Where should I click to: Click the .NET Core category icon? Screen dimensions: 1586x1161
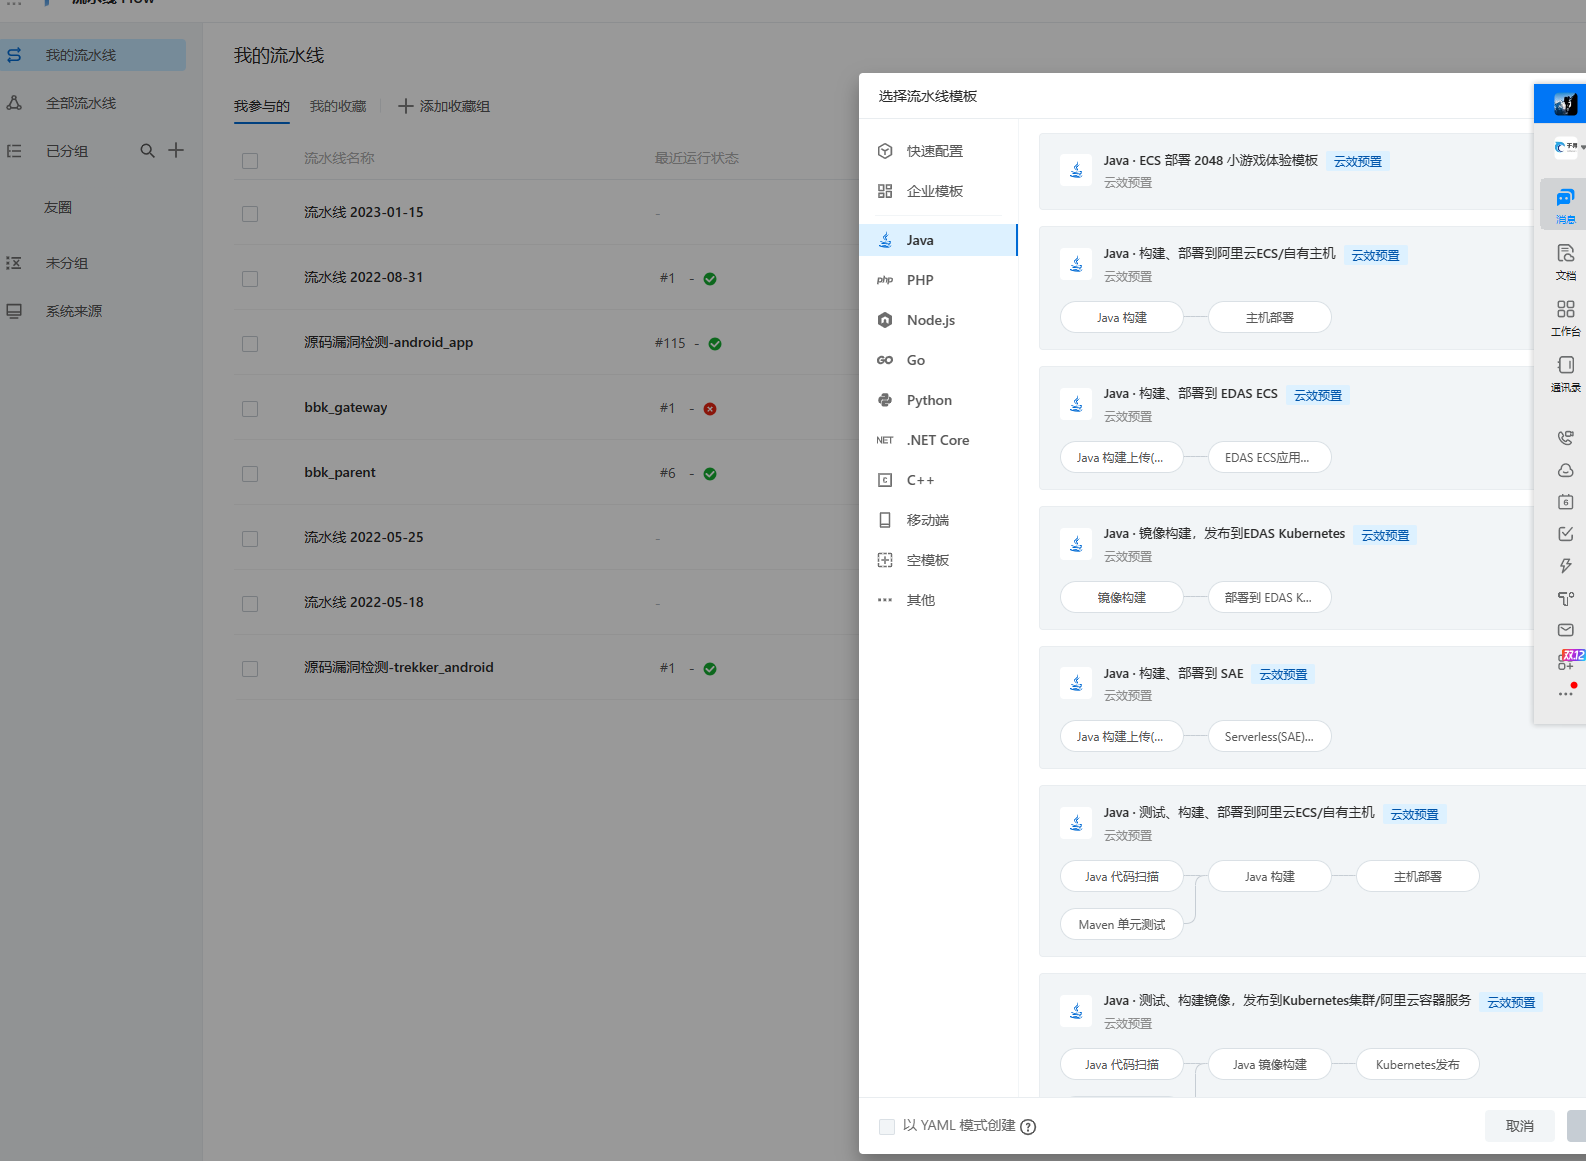click(885, 440)
